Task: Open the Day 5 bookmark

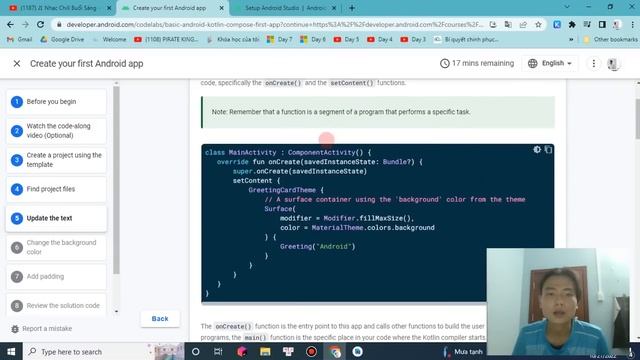Action: click(347, 39)
